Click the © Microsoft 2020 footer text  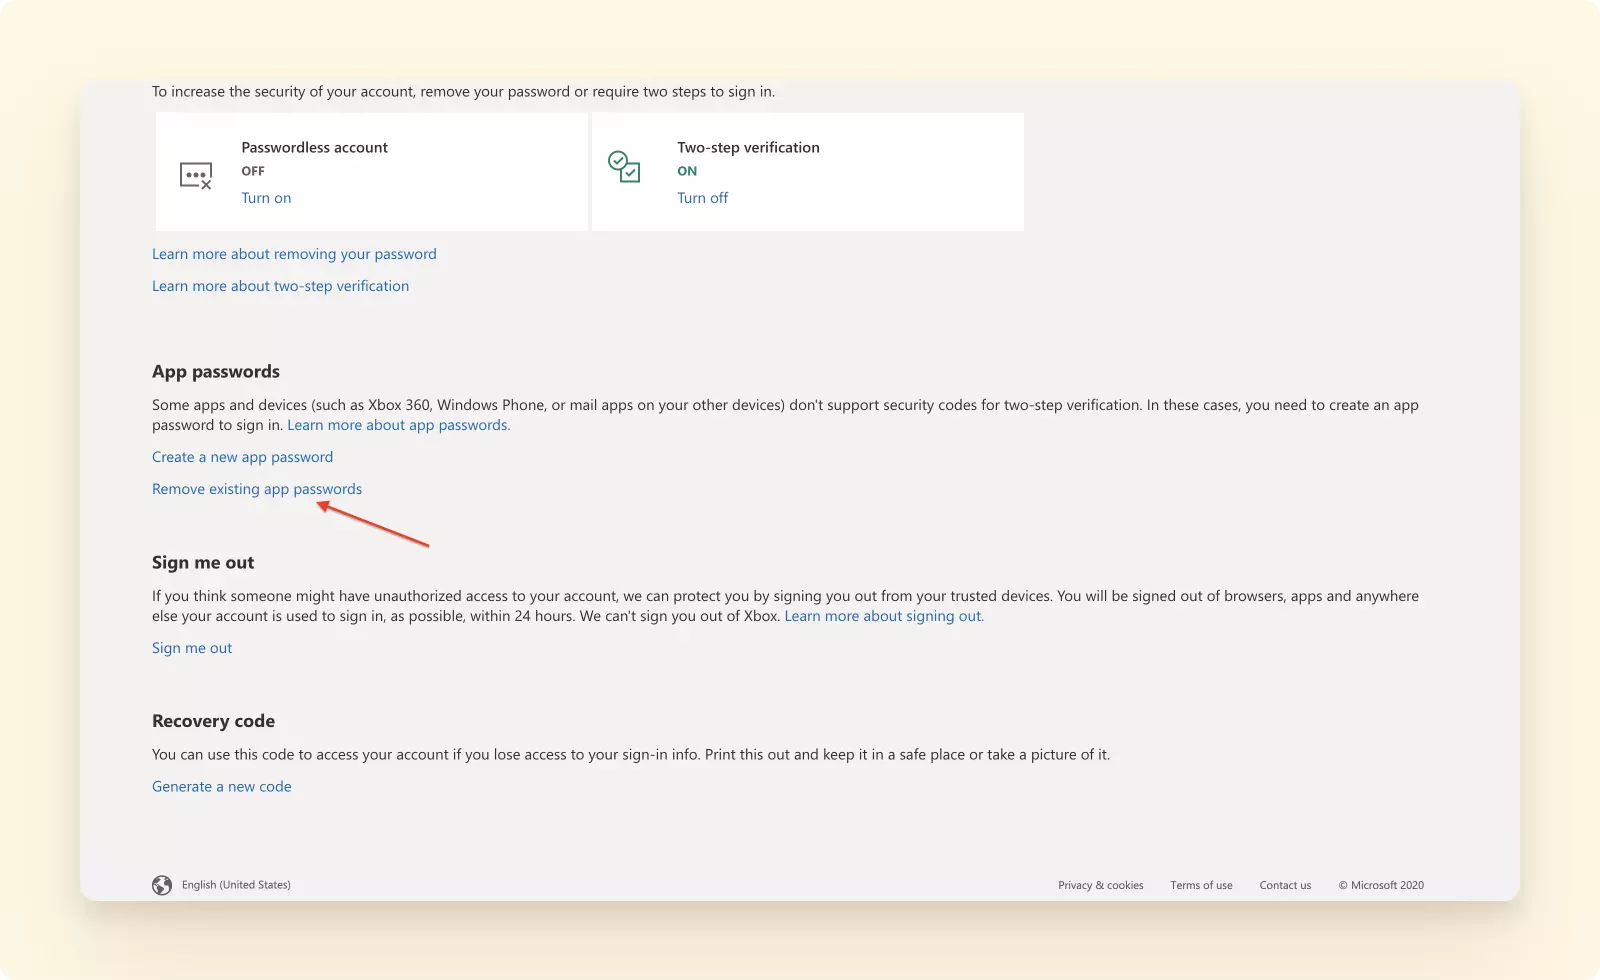point(1381,885)
